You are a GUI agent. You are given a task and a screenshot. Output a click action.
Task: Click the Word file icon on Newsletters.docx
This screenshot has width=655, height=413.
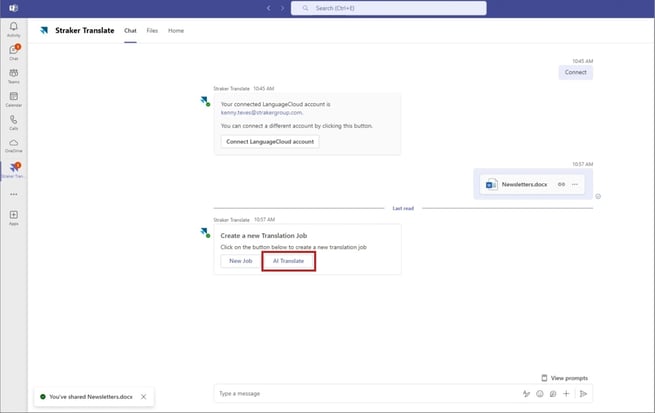click(491, 184)
